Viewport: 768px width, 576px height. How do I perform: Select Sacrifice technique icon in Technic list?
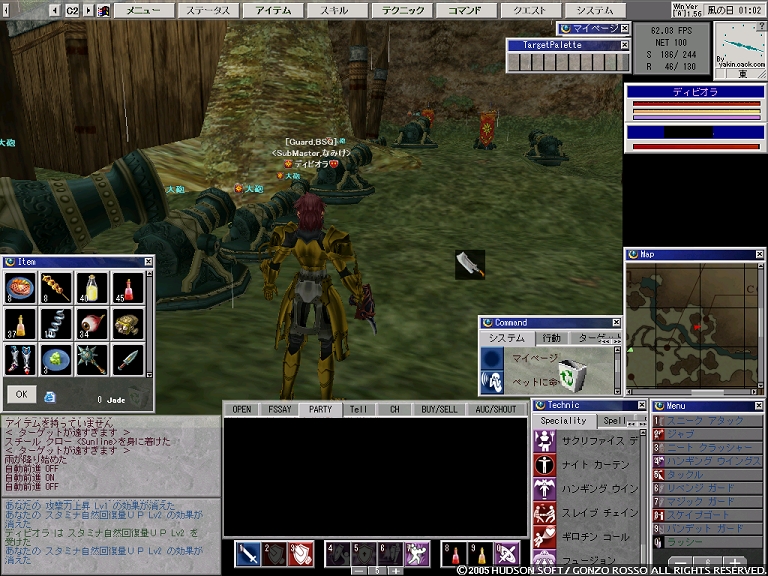(545, 440)
